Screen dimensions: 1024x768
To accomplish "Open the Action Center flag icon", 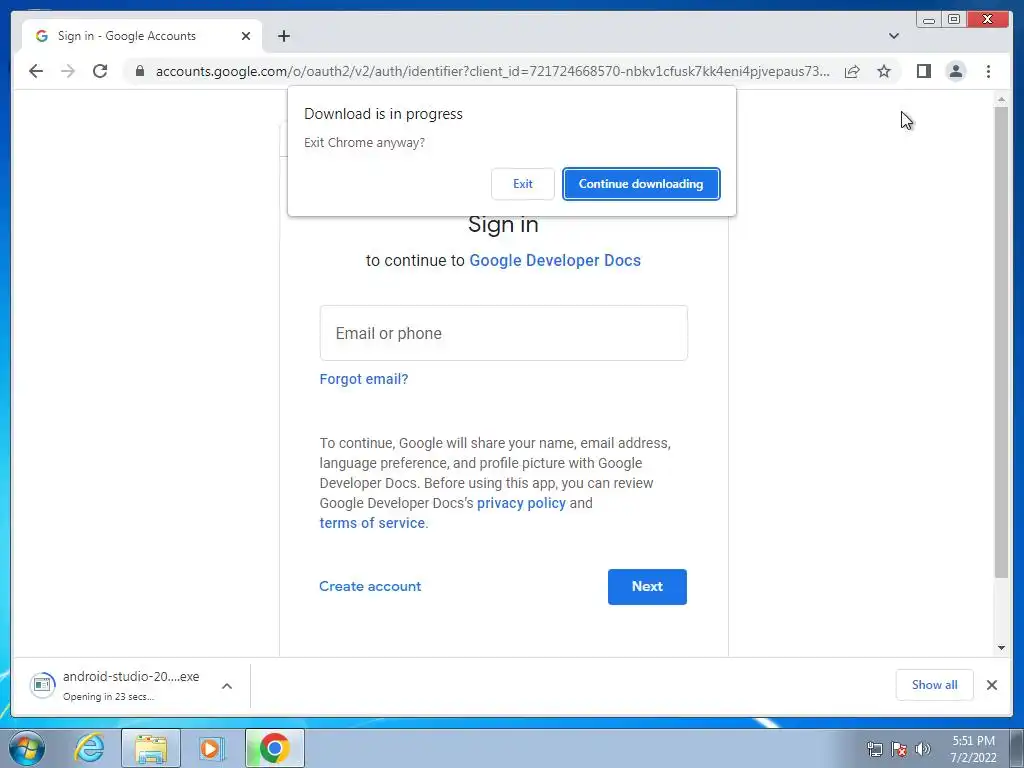I will point(899,749).
